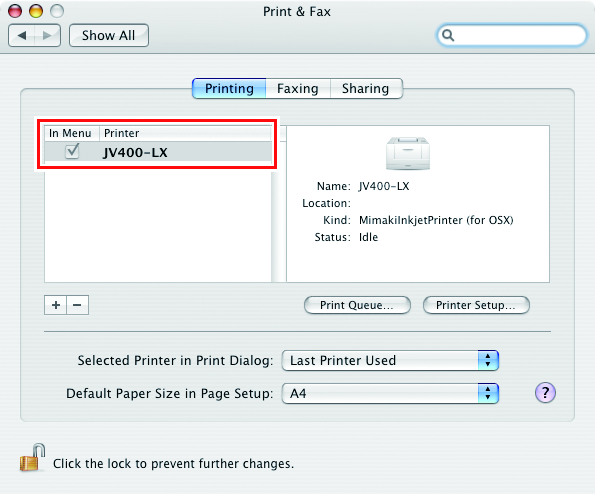Click the In Menu column header

(x=72, y=133)
